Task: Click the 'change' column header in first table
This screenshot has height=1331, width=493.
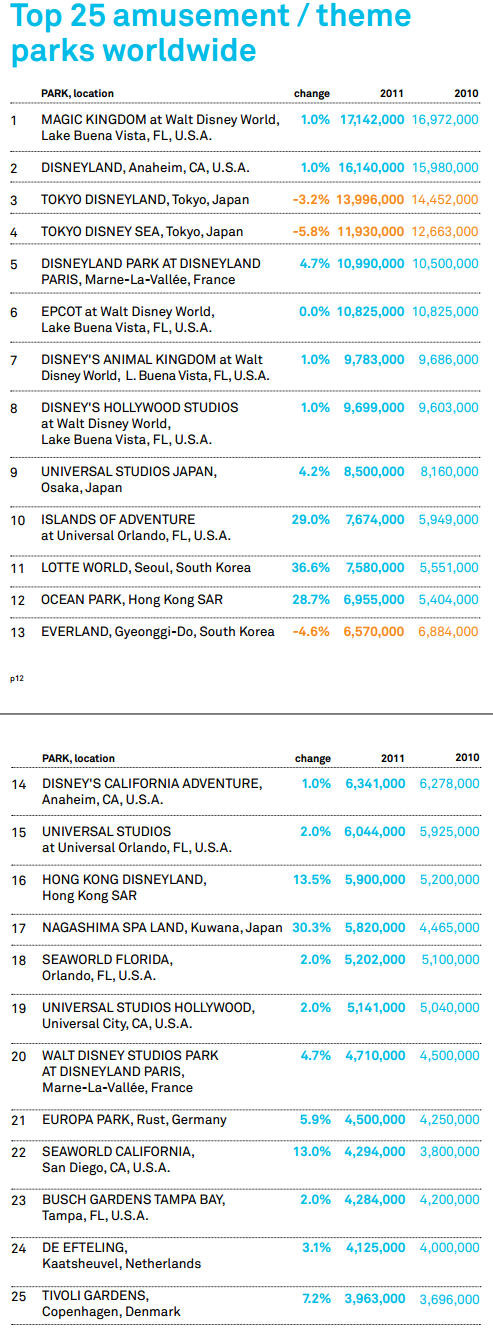Action: [312, 94]
